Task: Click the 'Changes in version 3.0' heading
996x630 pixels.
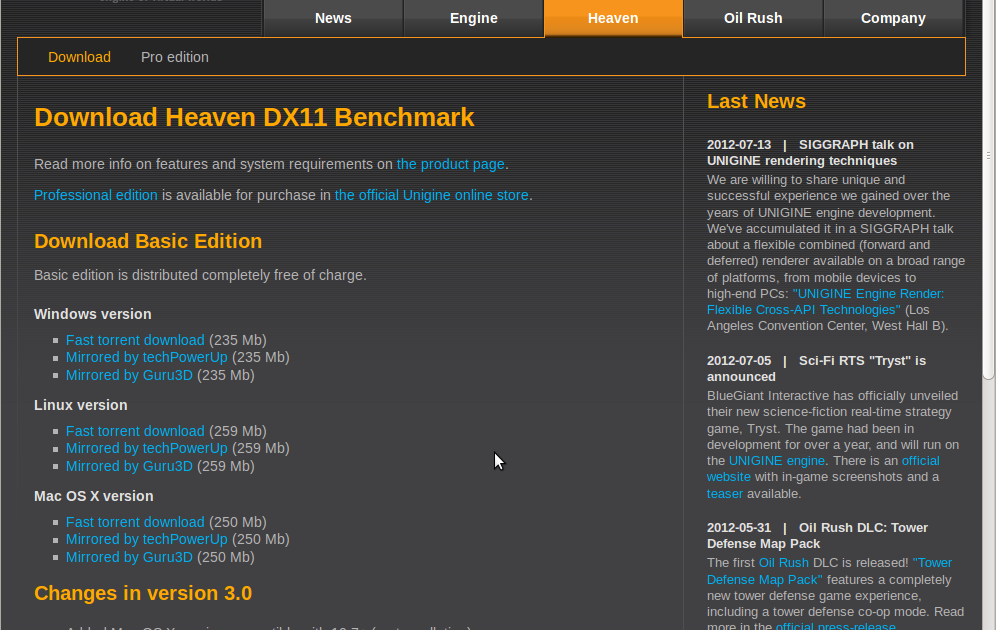Action: point(143,593)
